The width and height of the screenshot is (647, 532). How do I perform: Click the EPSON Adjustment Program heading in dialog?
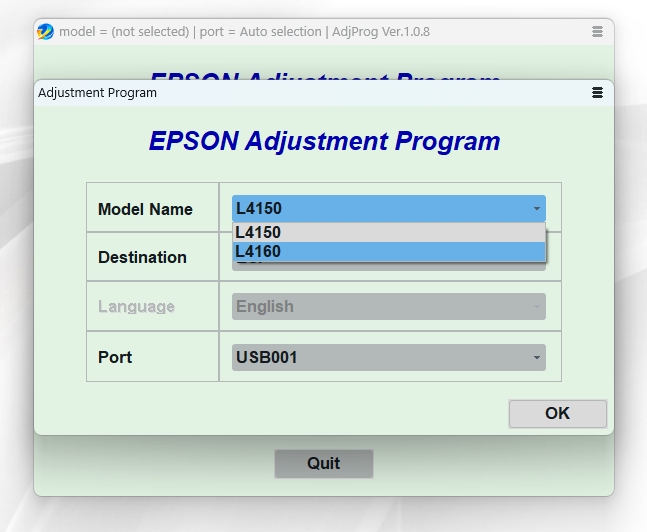pos(324,141)
